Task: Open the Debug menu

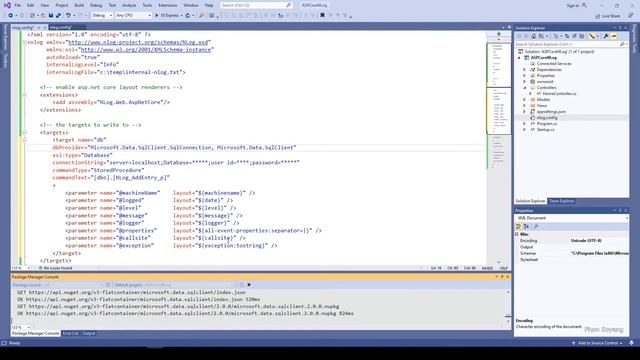Action: pyautogui.click(x=96, y=5)
